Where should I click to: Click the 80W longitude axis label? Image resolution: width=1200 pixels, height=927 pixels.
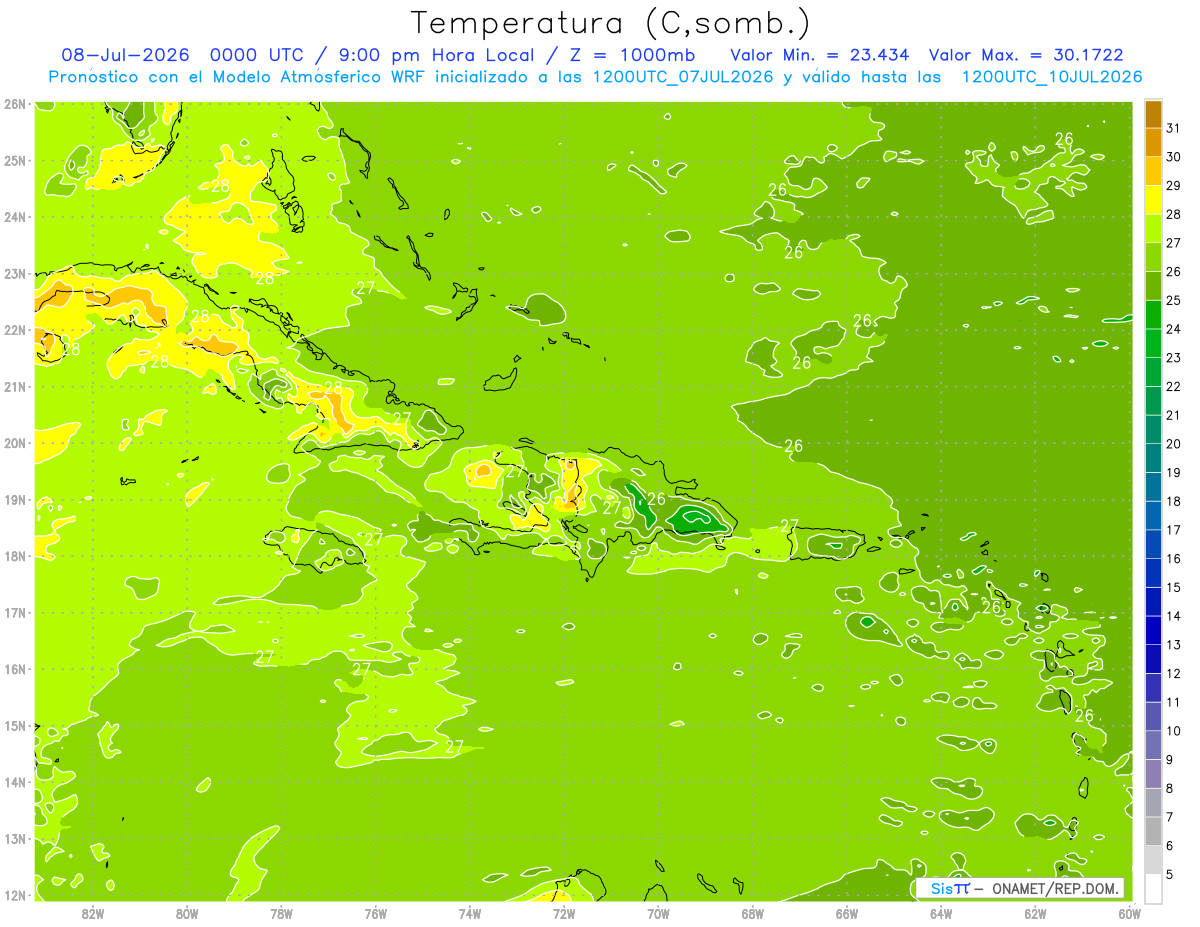[x=187, y=913]
